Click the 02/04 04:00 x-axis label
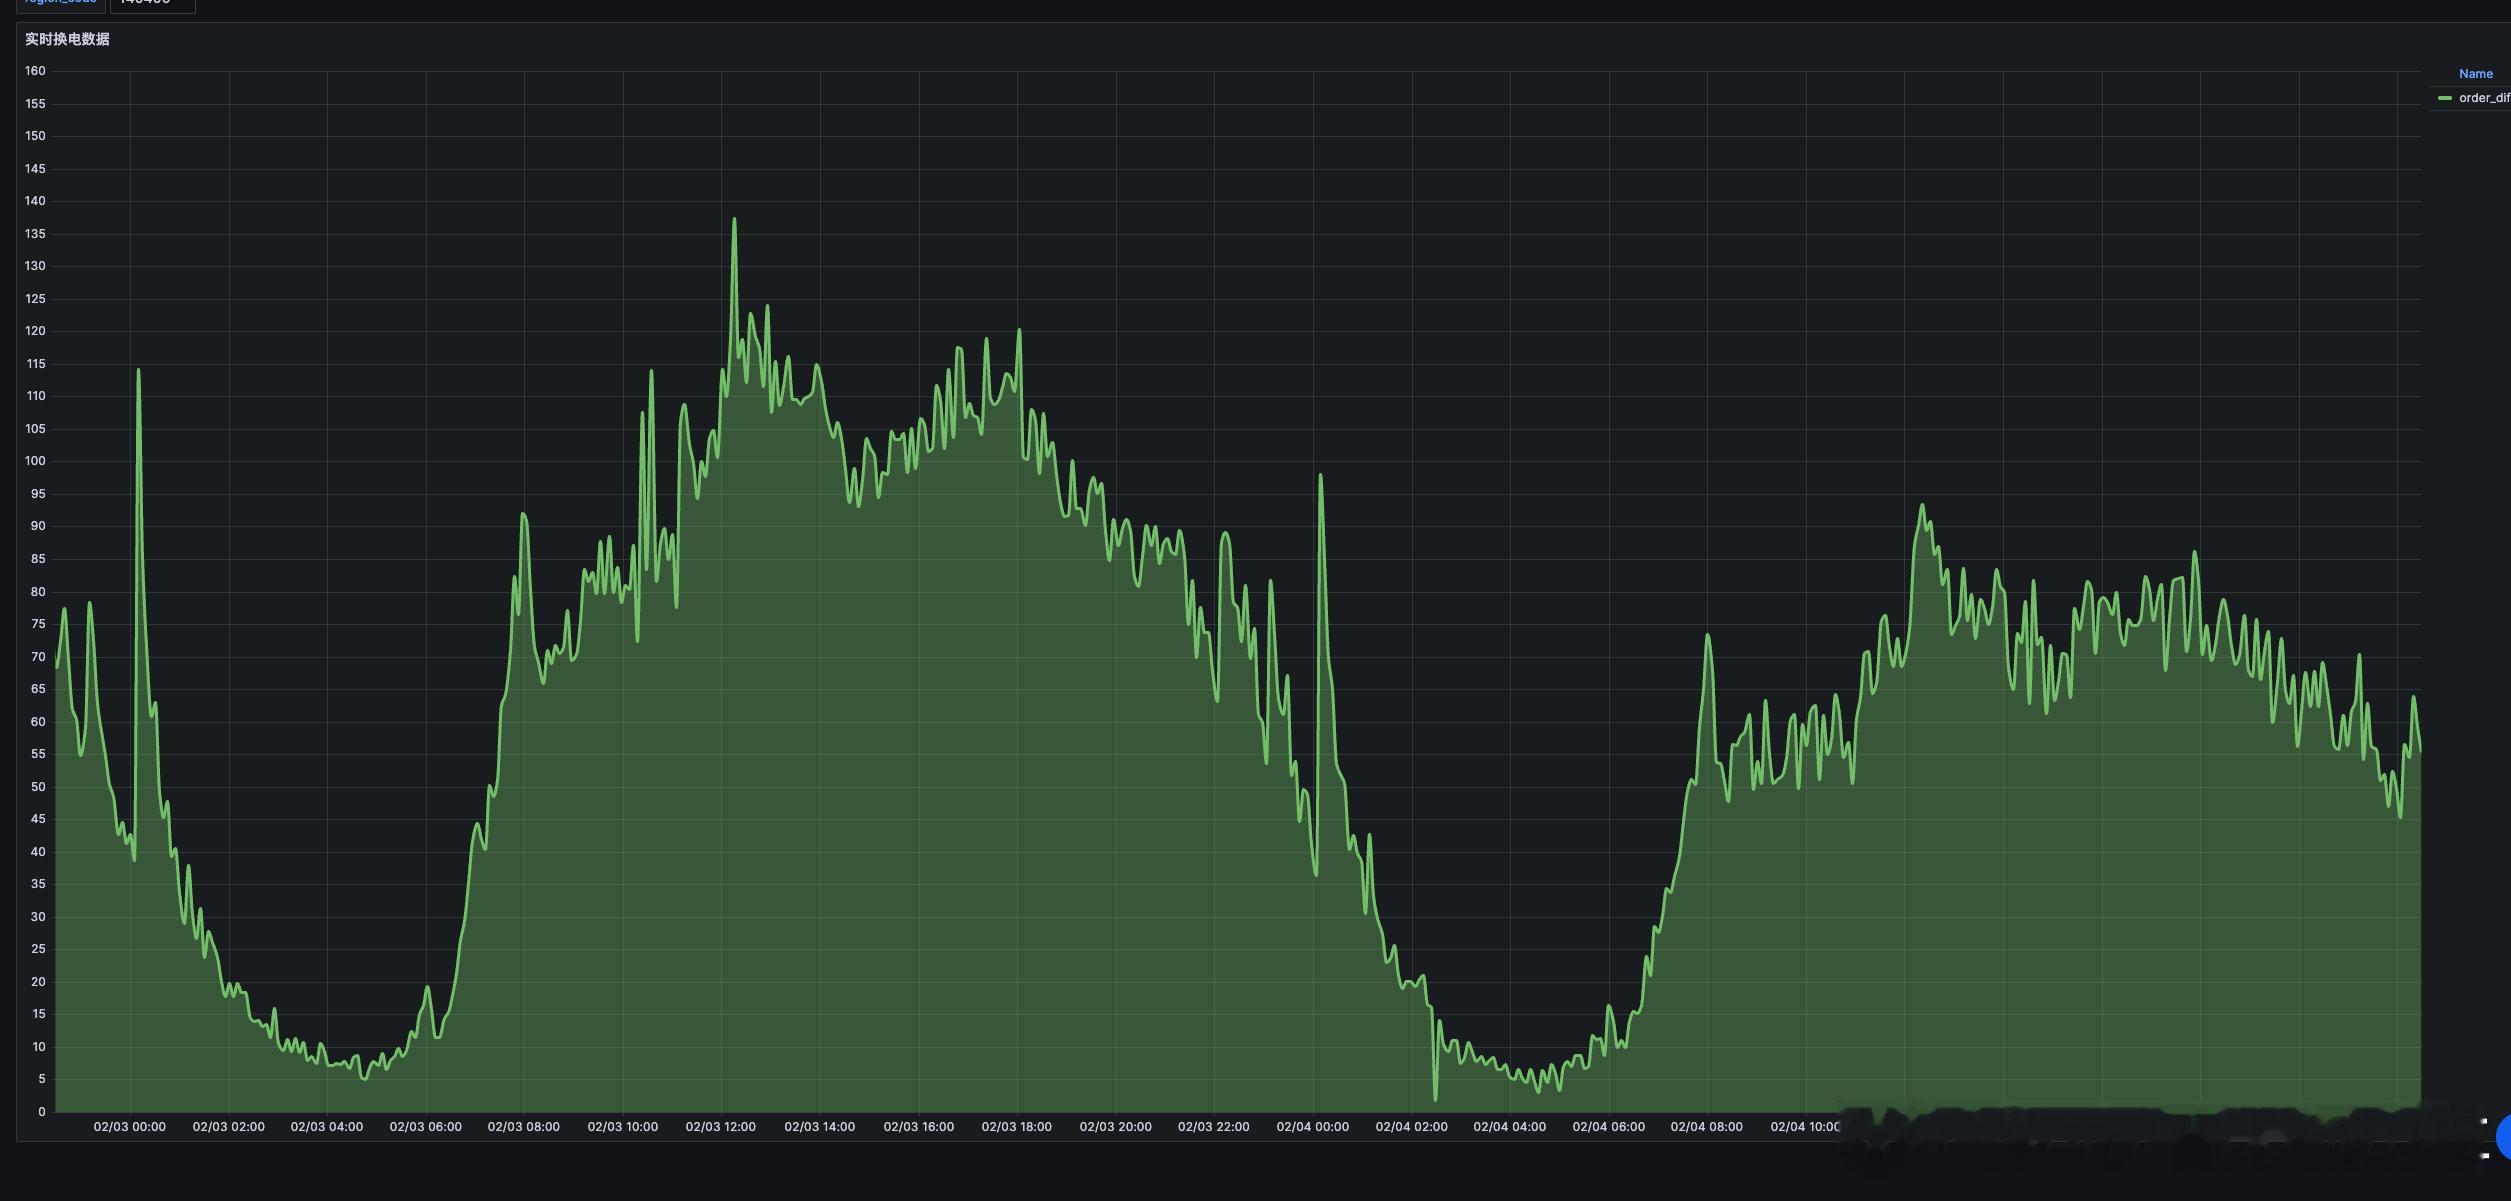The width and height of the screenshot is (2511, 1201). (1509, 1127)
